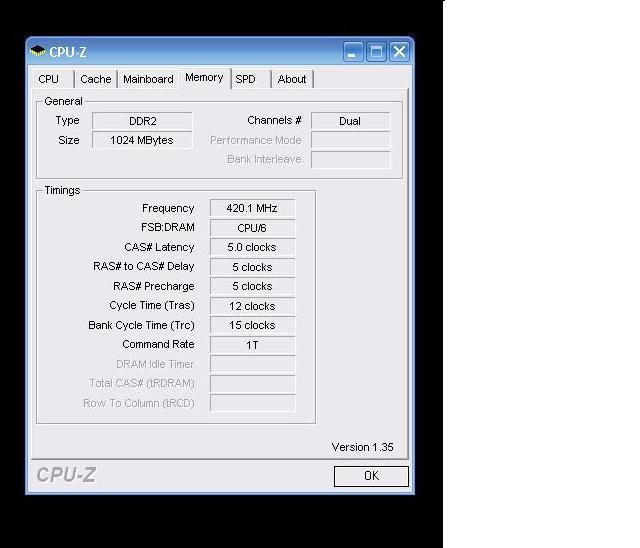Image resolution: width=640 pixels, height=548 pixels.
Task: Click the empty DRAM Idle Timer field
Action: [252, 364]
